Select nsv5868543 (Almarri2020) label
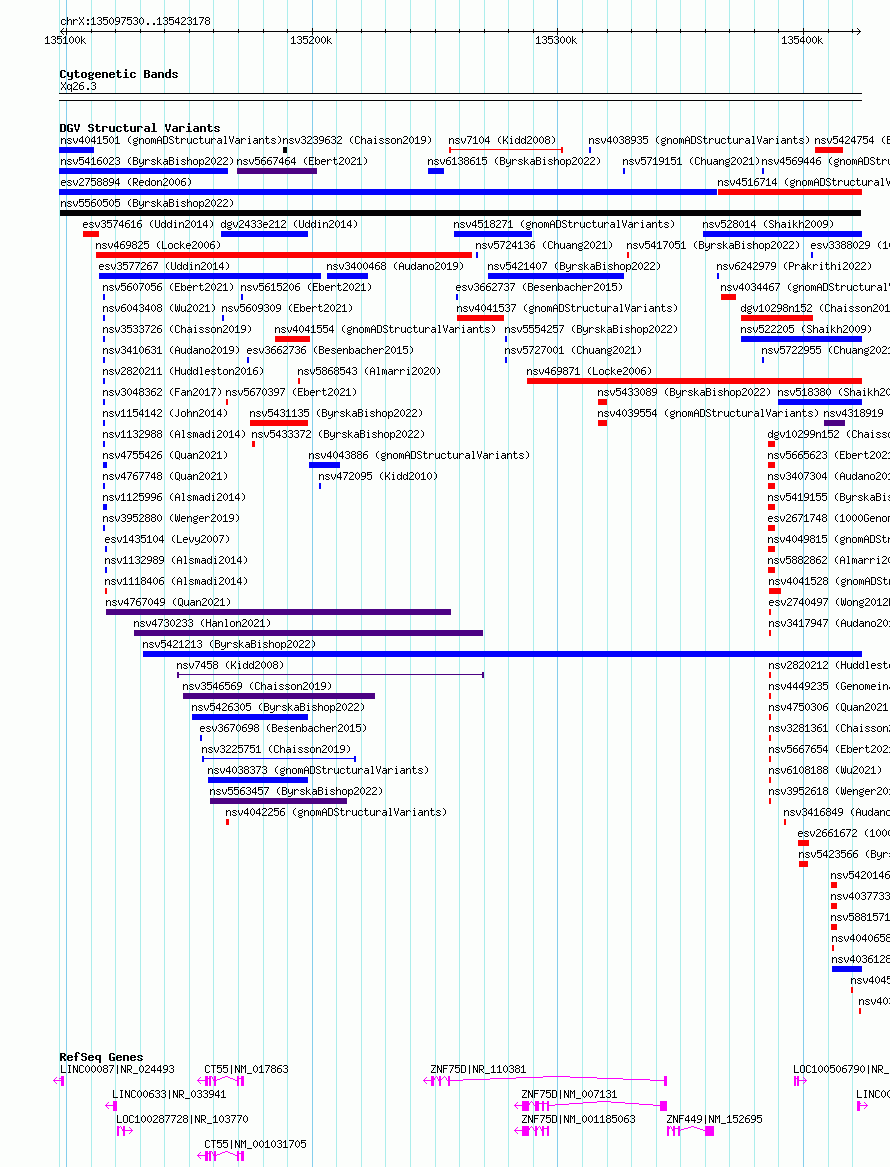890x1167 pixels. (x=369, y=371)
